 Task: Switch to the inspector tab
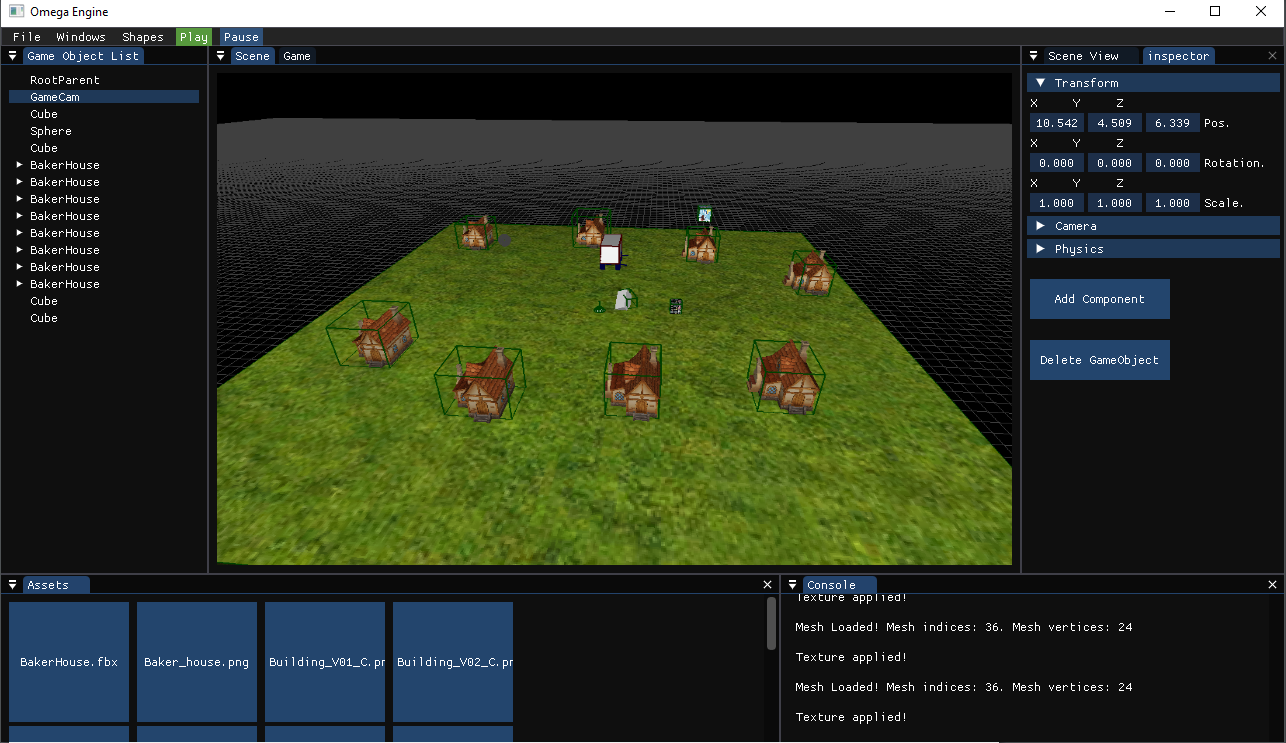[x=1178, y=56]
